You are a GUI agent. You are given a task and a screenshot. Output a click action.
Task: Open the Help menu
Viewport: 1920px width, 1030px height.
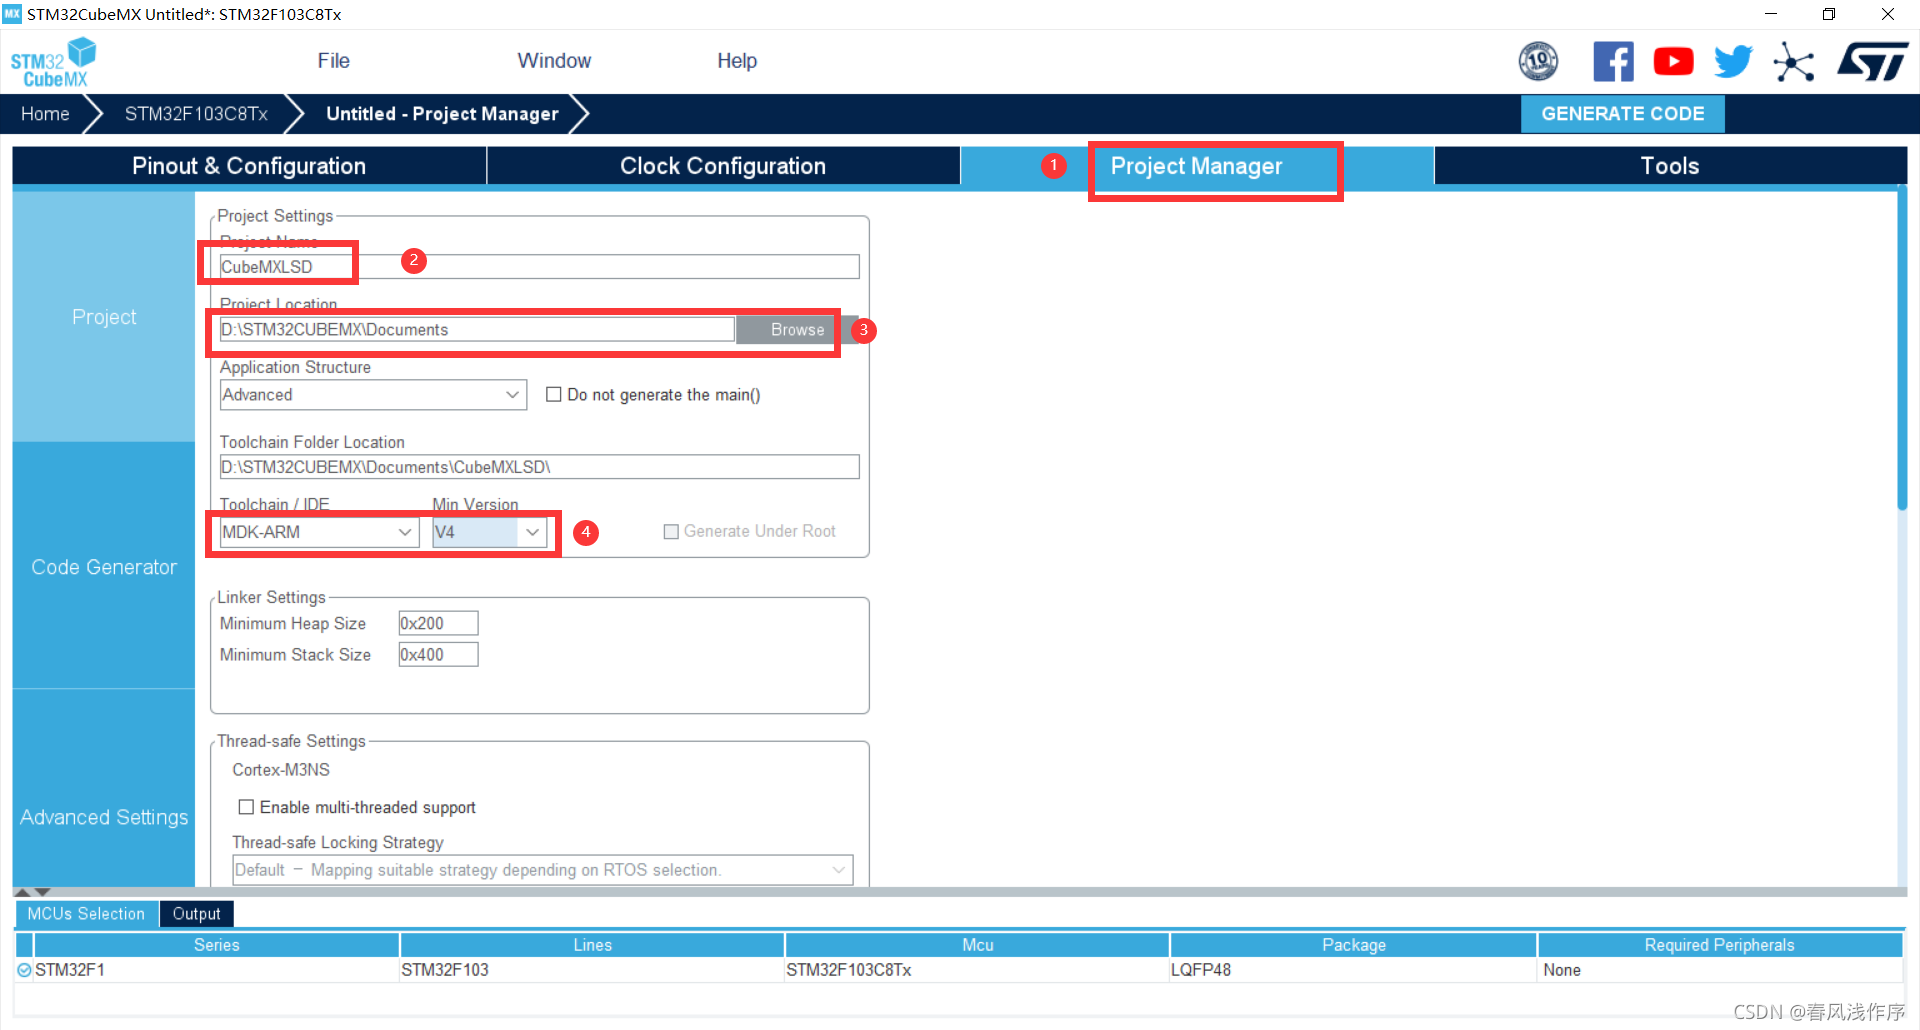[x=737, y=61]
